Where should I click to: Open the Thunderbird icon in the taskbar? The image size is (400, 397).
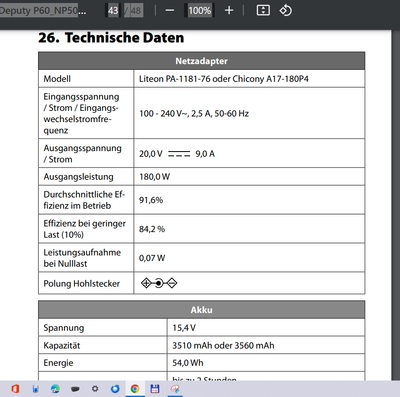click(x=115, y=389)
